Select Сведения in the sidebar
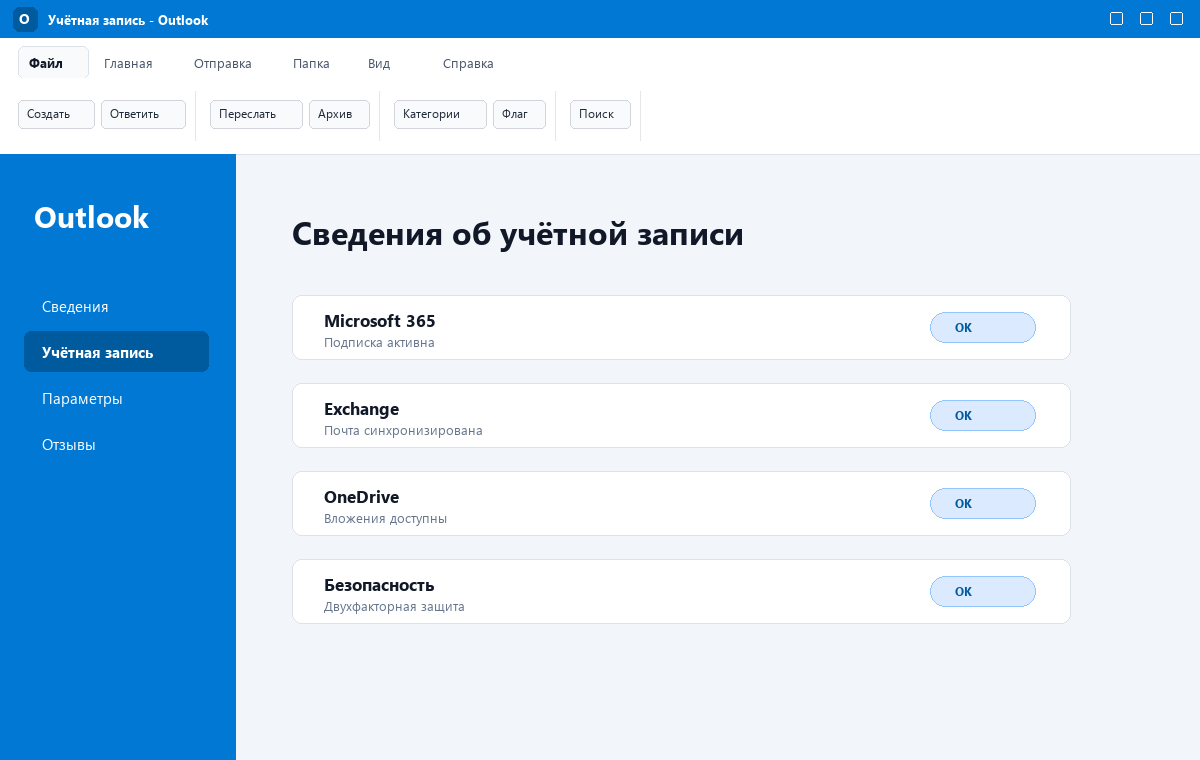This screenshot has height=760, width=1200. click(x=116, y=306)
